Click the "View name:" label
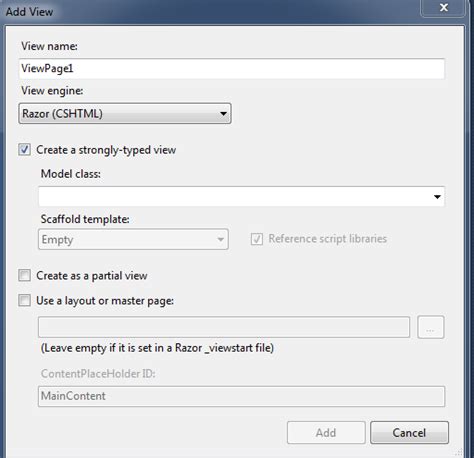The image size is (474, 458). [49, 46]
